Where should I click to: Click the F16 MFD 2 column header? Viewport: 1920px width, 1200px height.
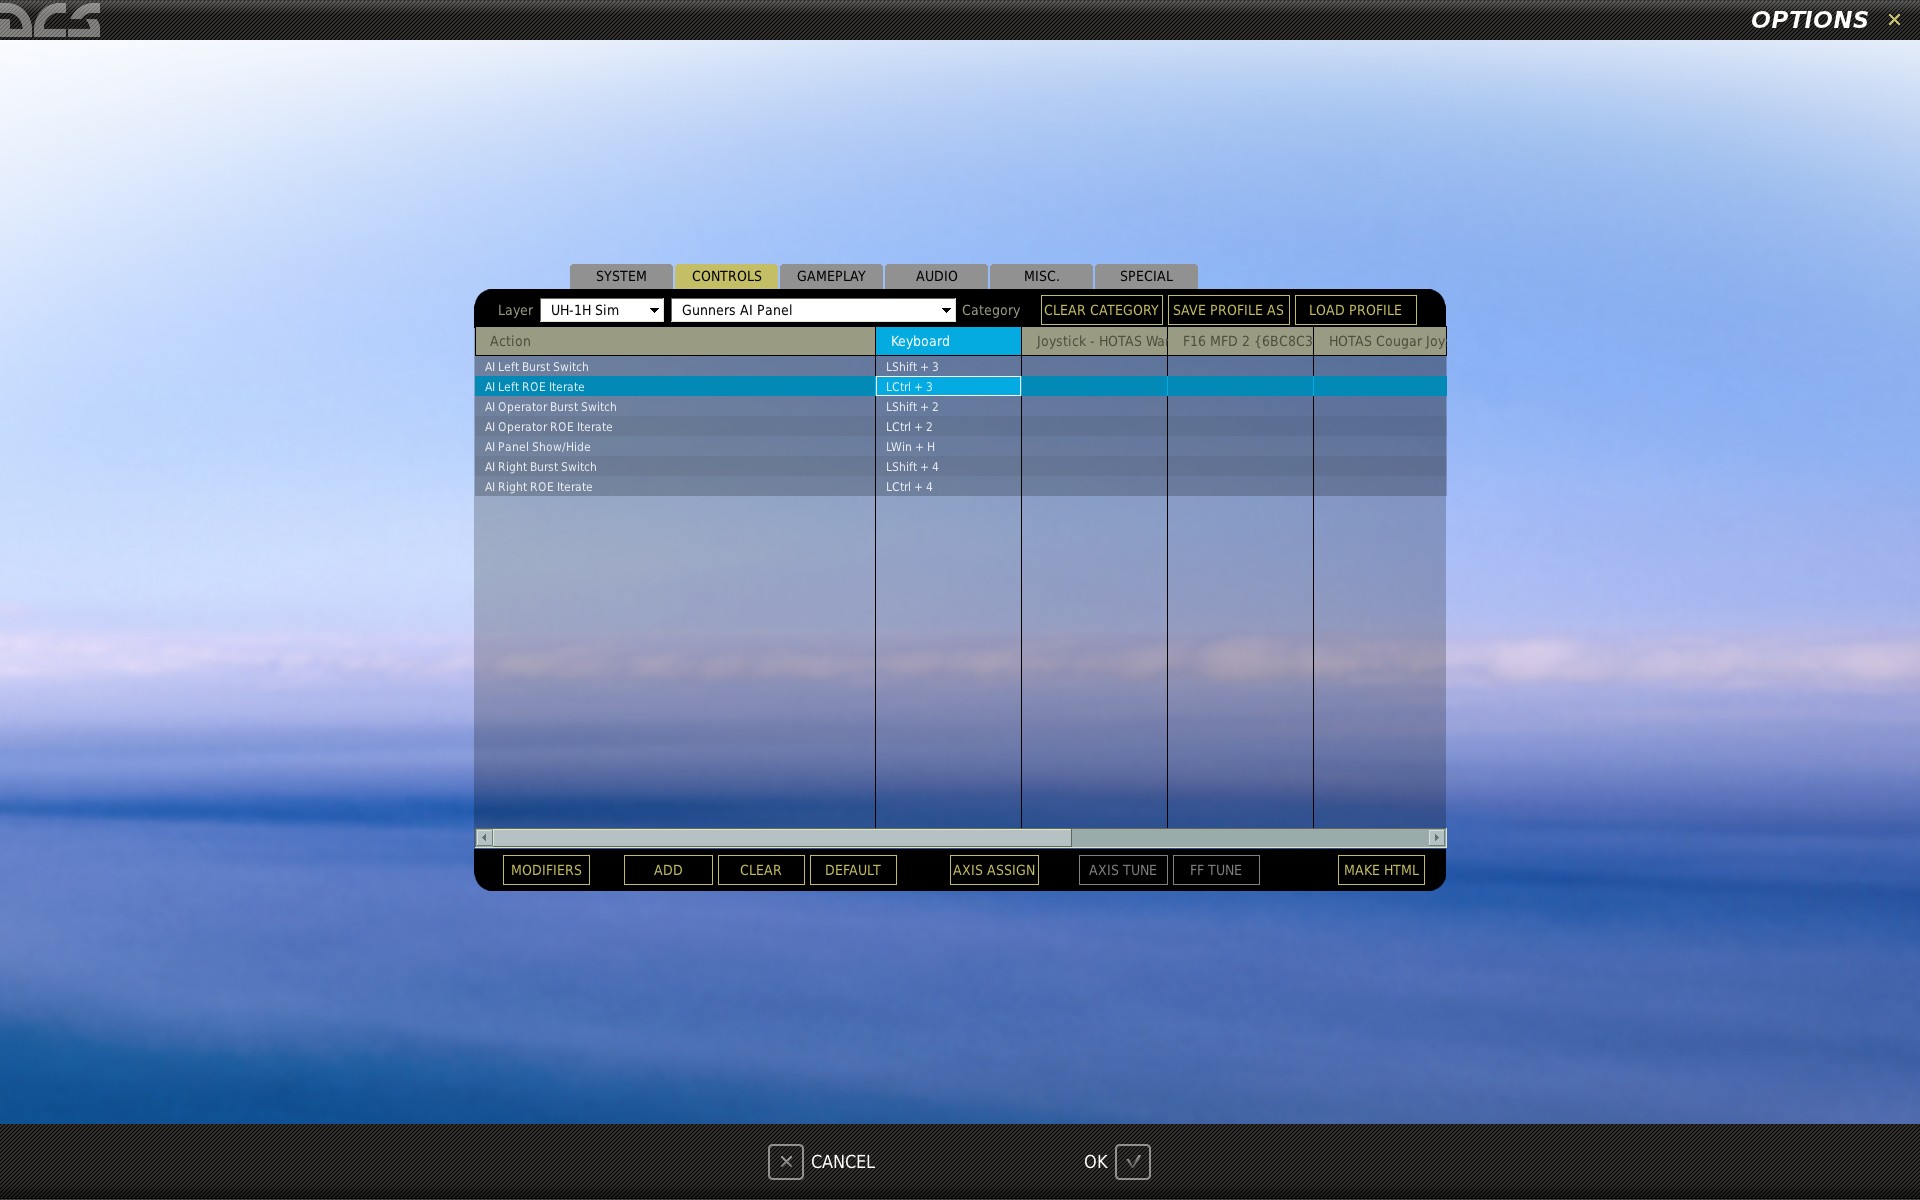(1240, 341)
